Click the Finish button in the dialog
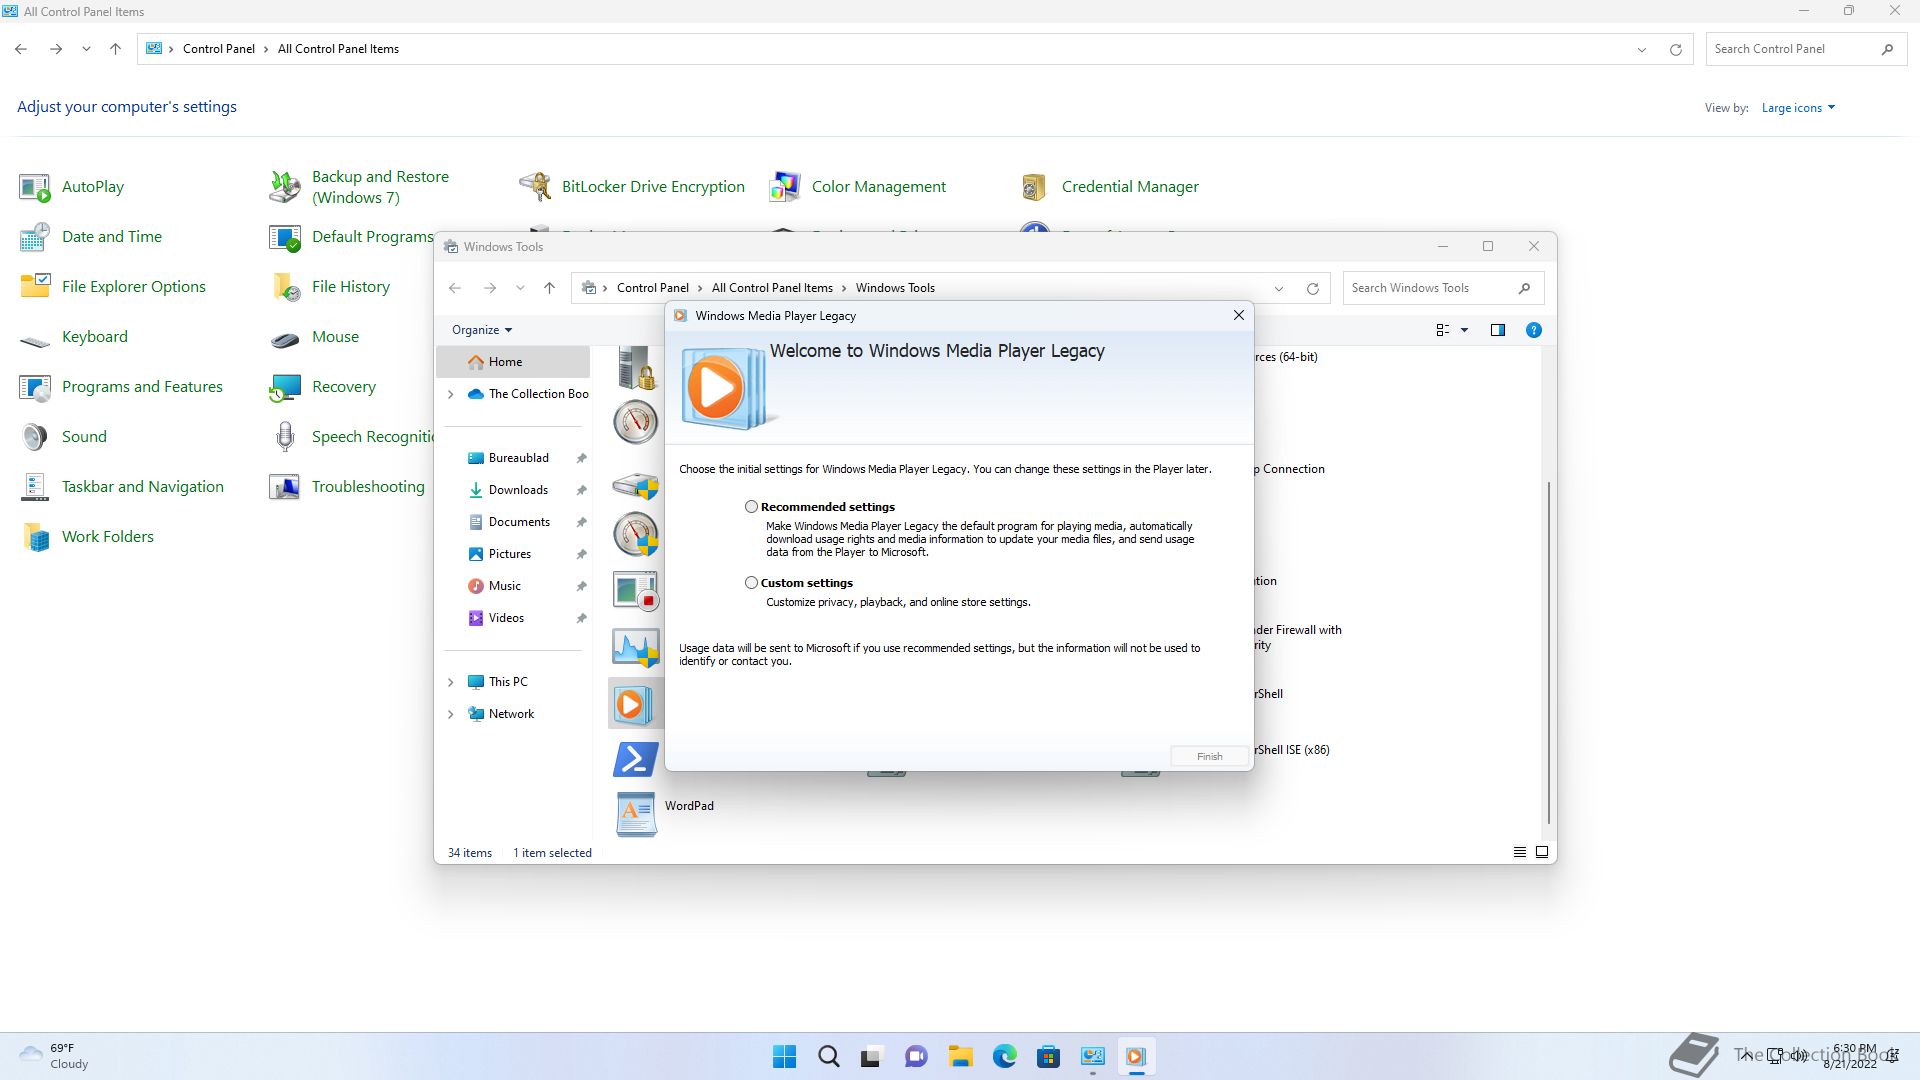 (x=1209, y=757)
